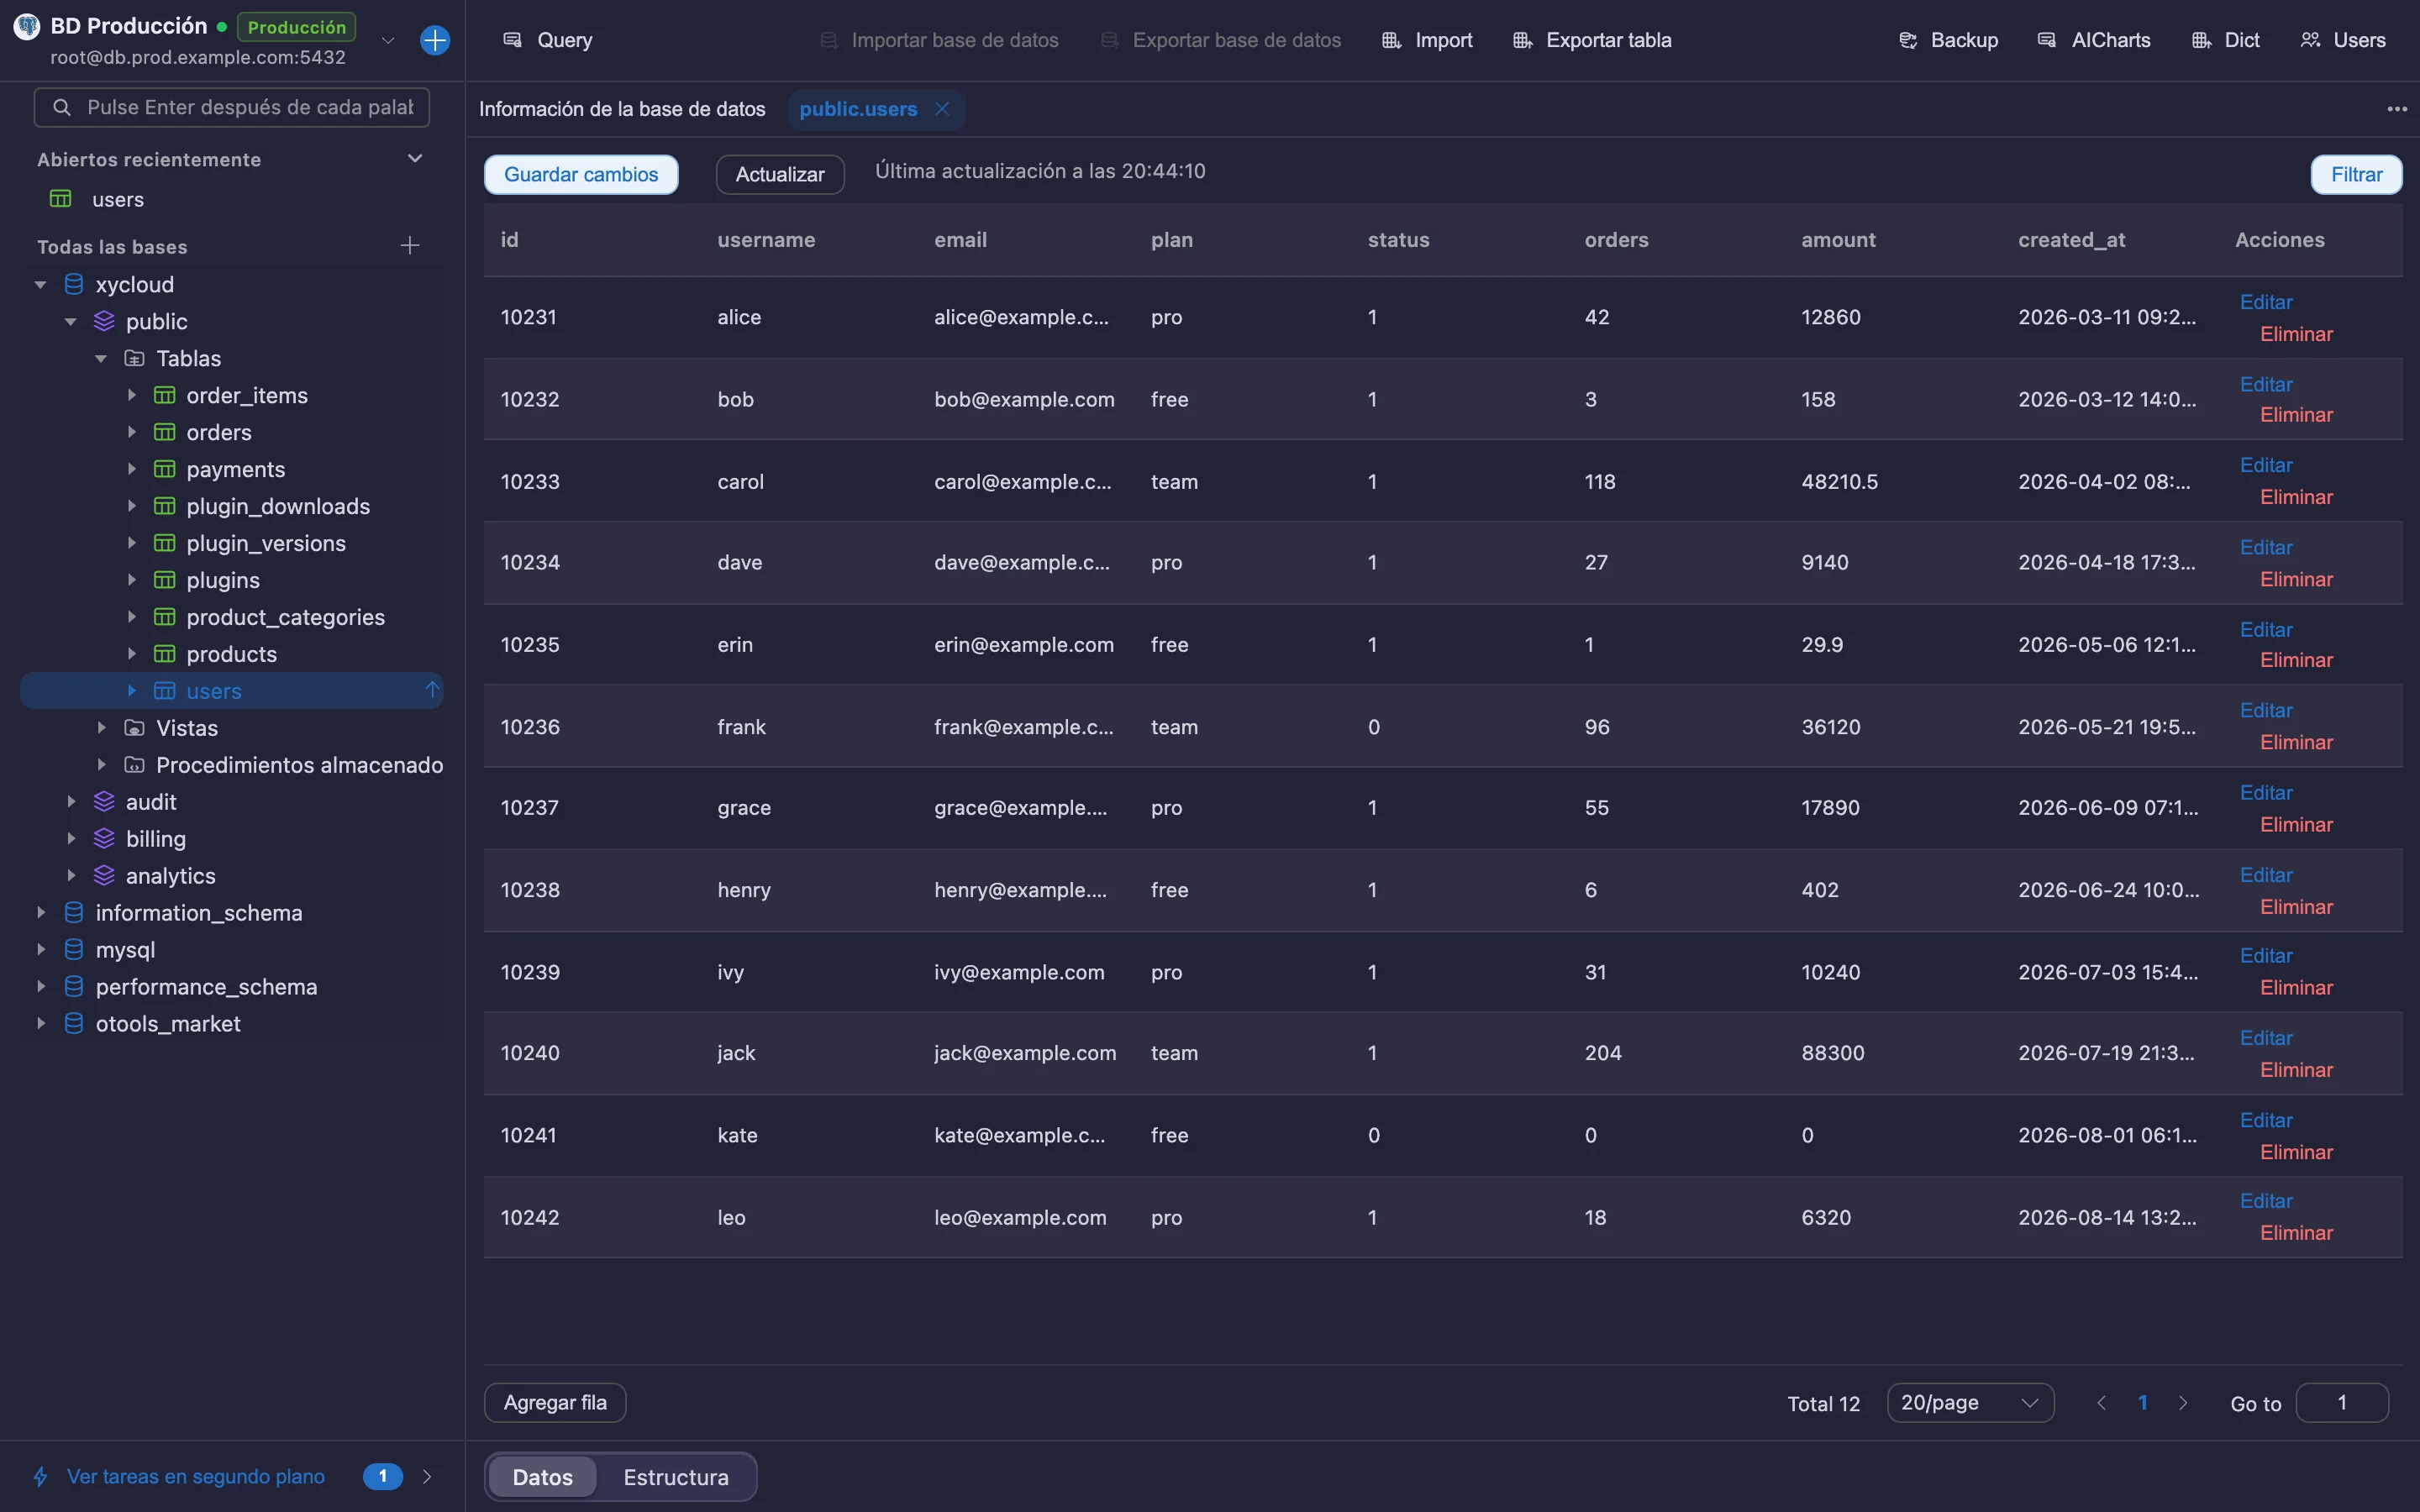
Task: Open the 20/page size dropdown
Action: pyautogui.click(x=1970, y=1403)
